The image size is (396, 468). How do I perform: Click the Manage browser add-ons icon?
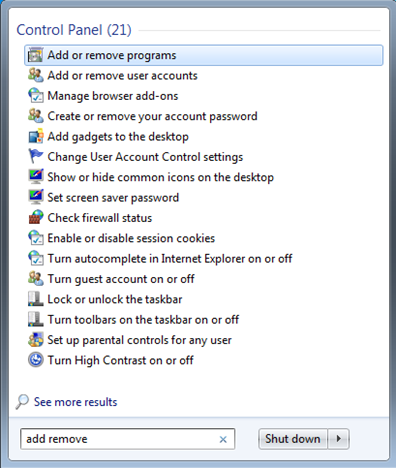[35, 96]
